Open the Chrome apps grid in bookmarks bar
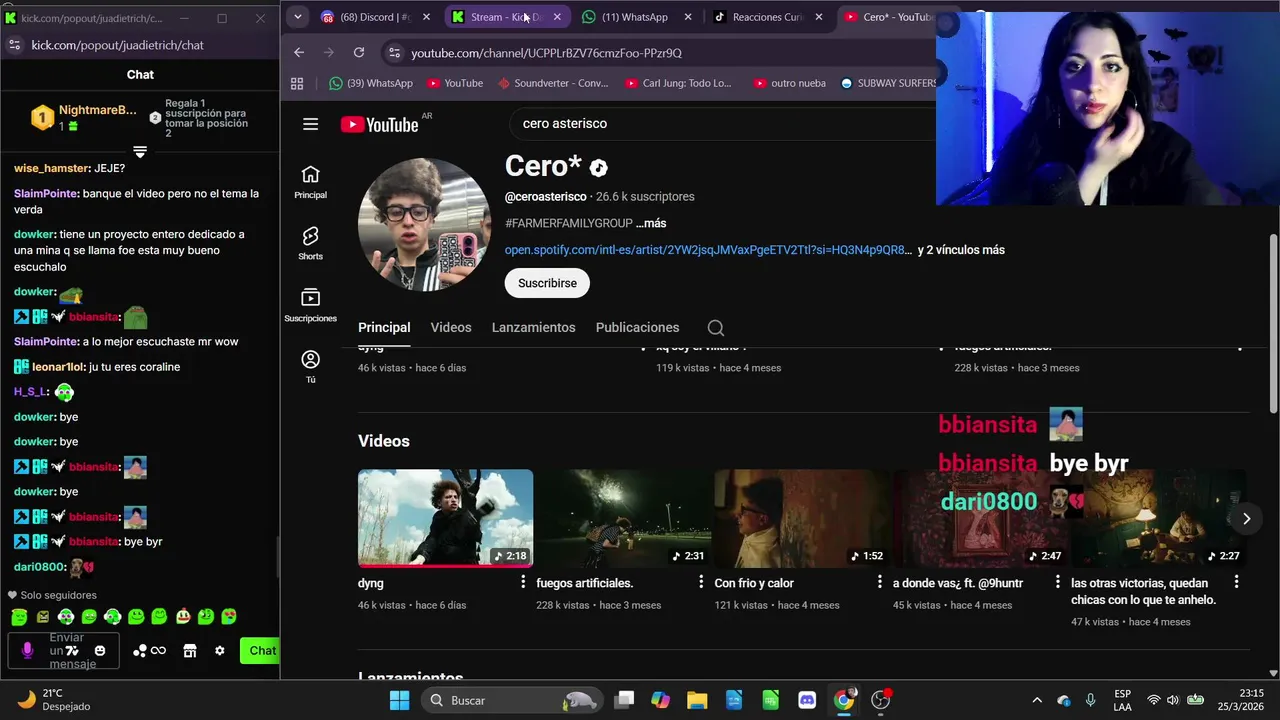This screenshot has width=1280, height=720. pos(297,83)
